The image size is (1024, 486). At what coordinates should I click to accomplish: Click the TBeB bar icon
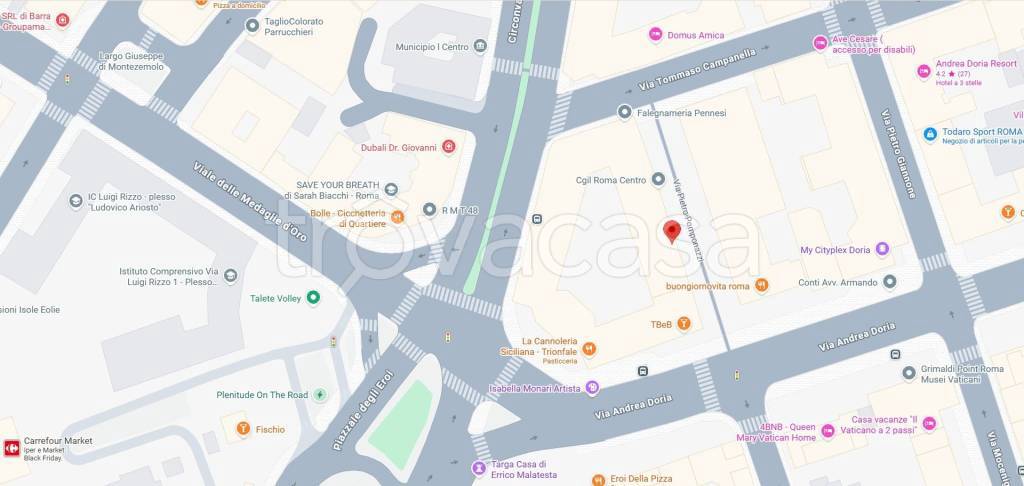(684, 323)
